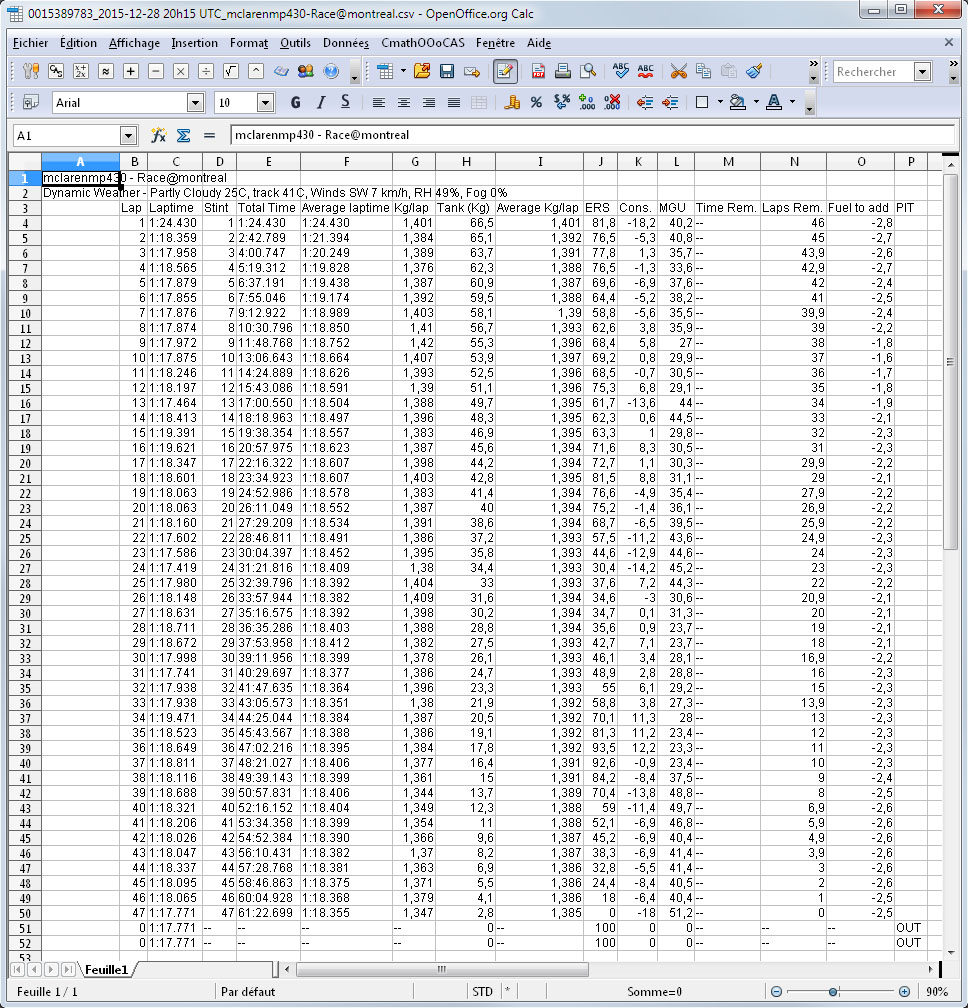968x1008 pixels.
Task: Open the CmathOOoCAS menu
Action: click(422, 43)
